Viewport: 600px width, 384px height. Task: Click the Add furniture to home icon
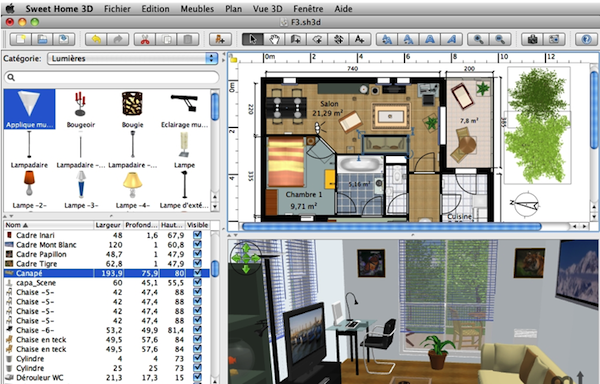click(220, 39)
